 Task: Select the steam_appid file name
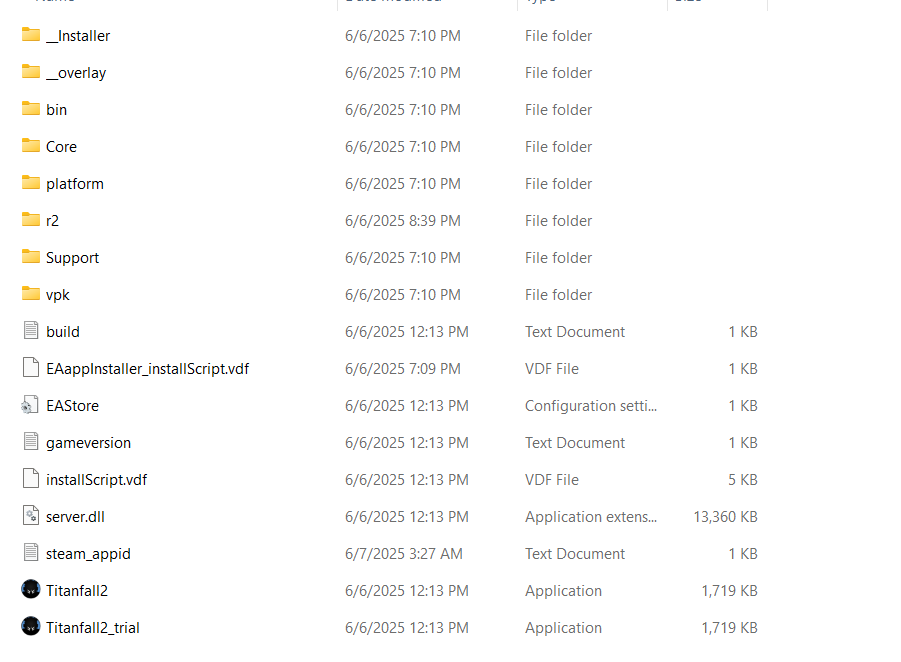[88, 555]
